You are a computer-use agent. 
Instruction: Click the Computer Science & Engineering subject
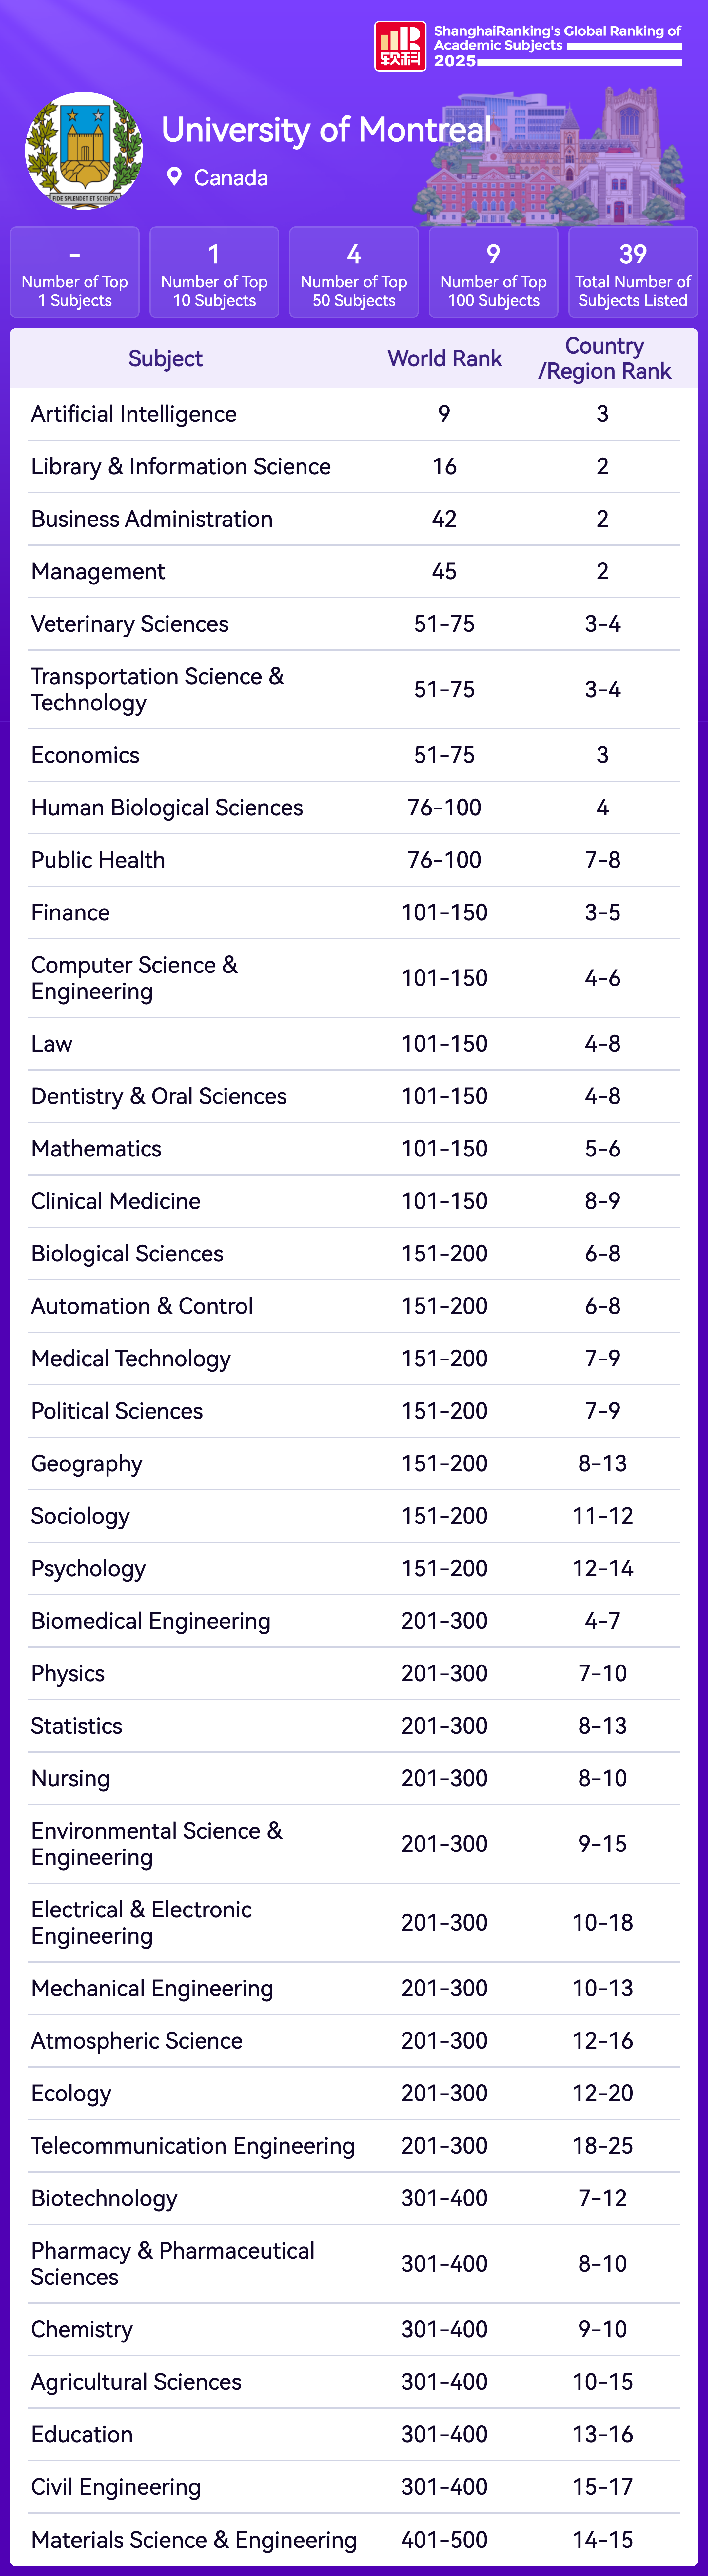(x=134, y=978)
